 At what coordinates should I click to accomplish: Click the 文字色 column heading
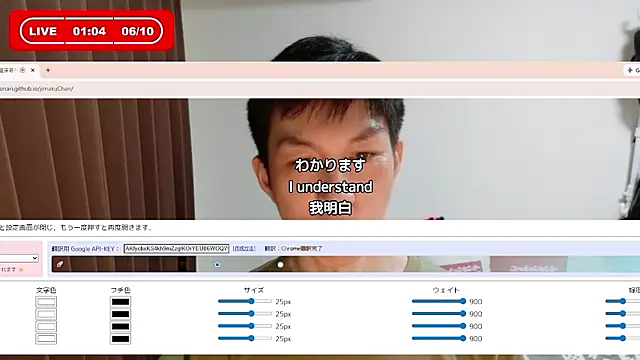pyautogui.click(x=46, y=290)
